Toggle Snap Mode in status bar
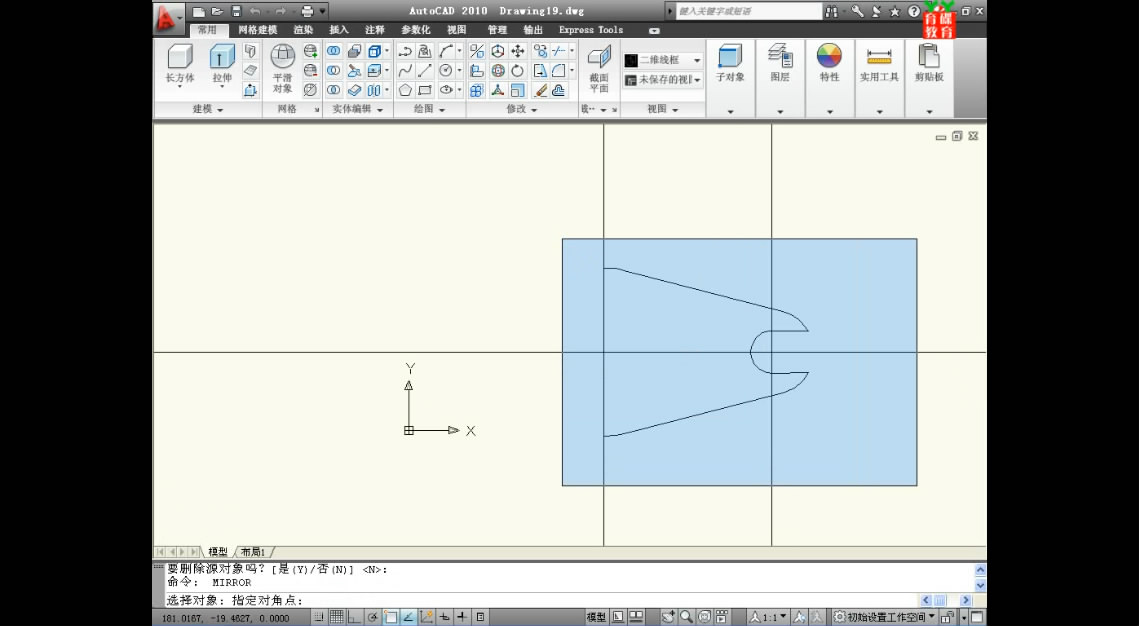Image resolution: width=1139 pixels, height=626 pixels. tap(320, 617)
